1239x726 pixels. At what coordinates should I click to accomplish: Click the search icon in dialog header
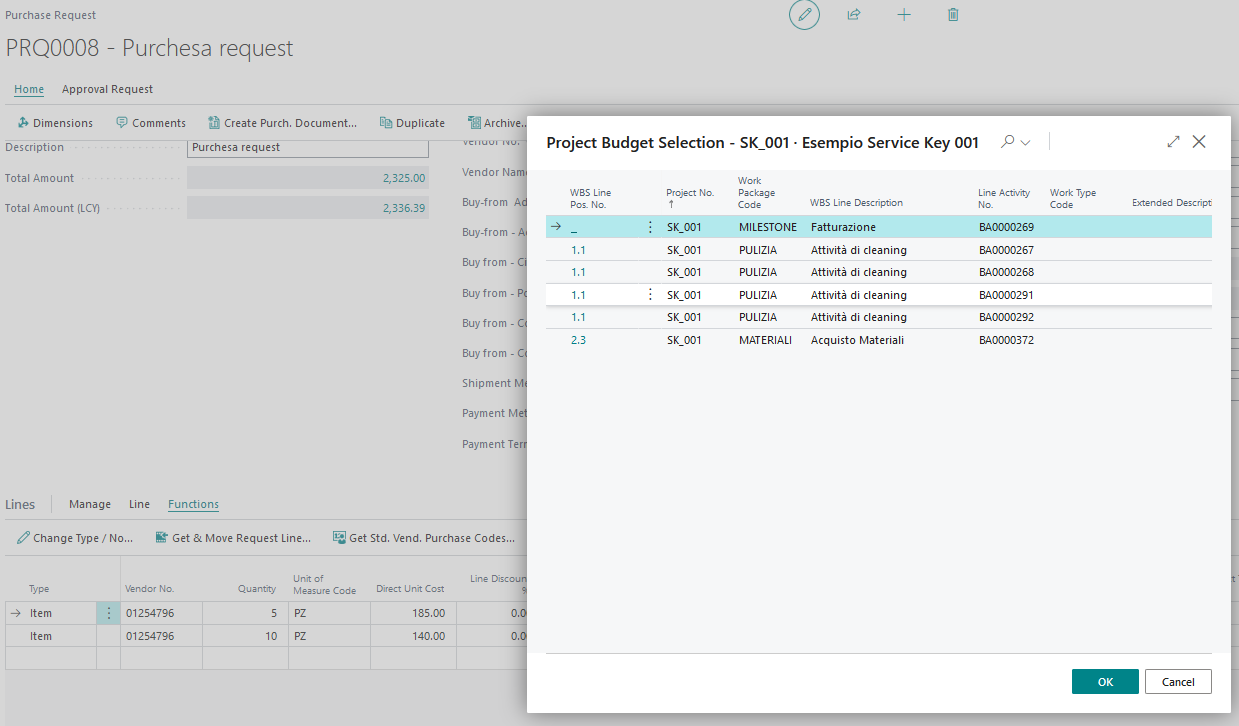(x=1008, y=142)
